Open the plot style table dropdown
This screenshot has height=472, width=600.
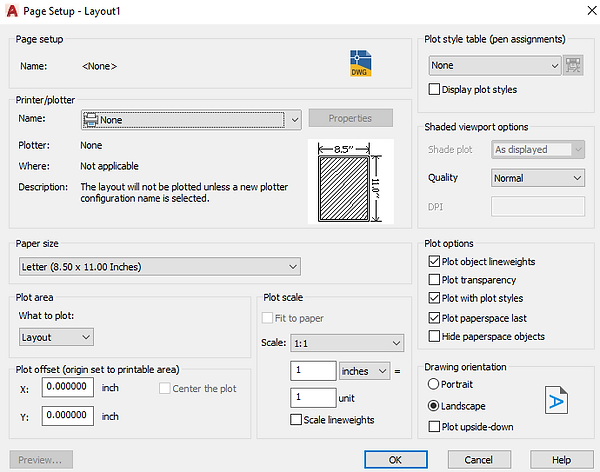(495, 65)
